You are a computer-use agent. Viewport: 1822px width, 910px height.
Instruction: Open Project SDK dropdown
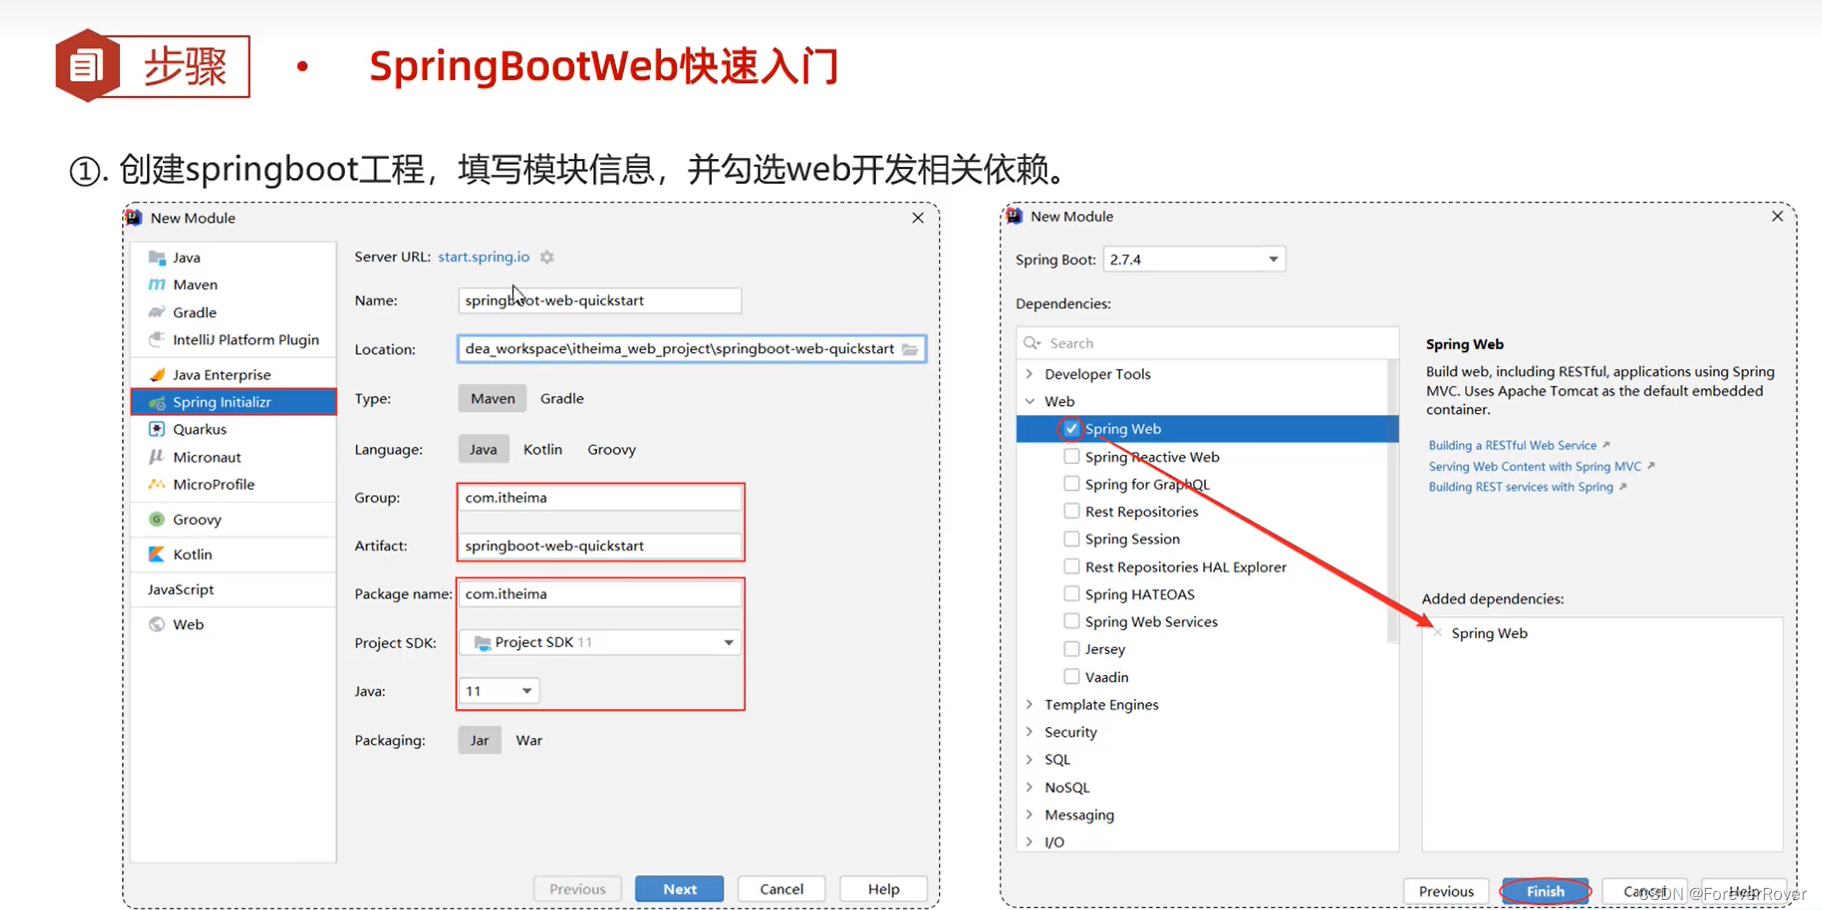[x=600, y=642]
